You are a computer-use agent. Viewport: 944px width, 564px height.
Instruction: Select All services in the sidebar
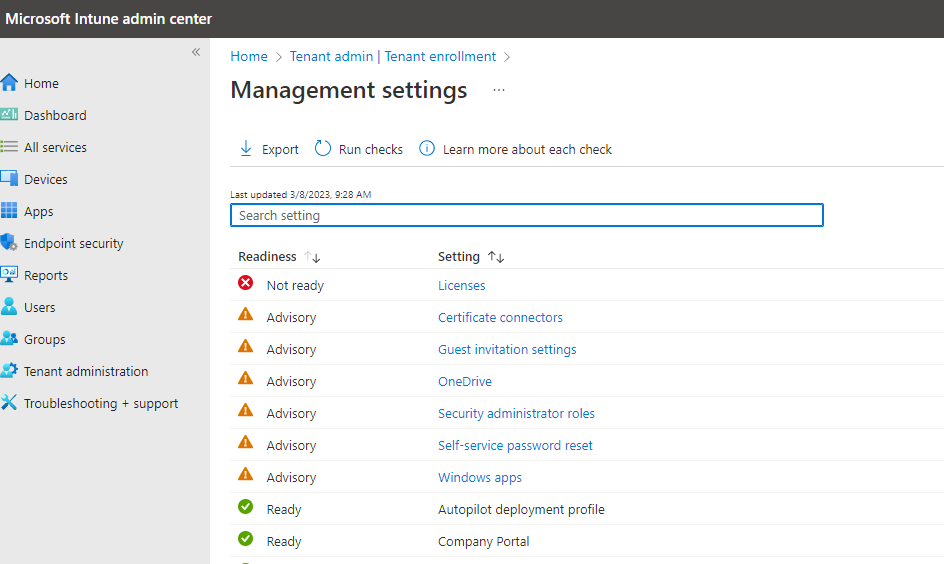pos(55,147)
